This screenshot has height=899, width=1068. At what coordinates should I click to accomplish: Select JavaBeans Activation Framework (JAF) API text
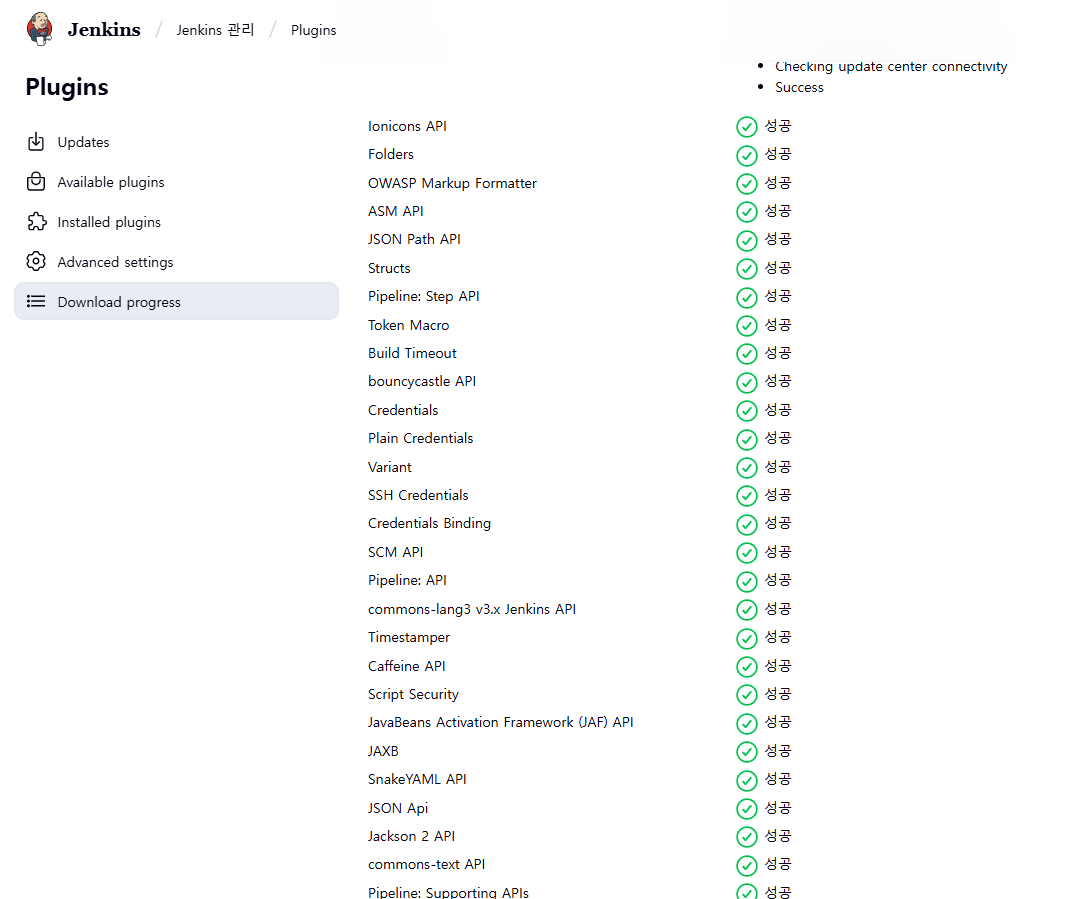(501, 722)
